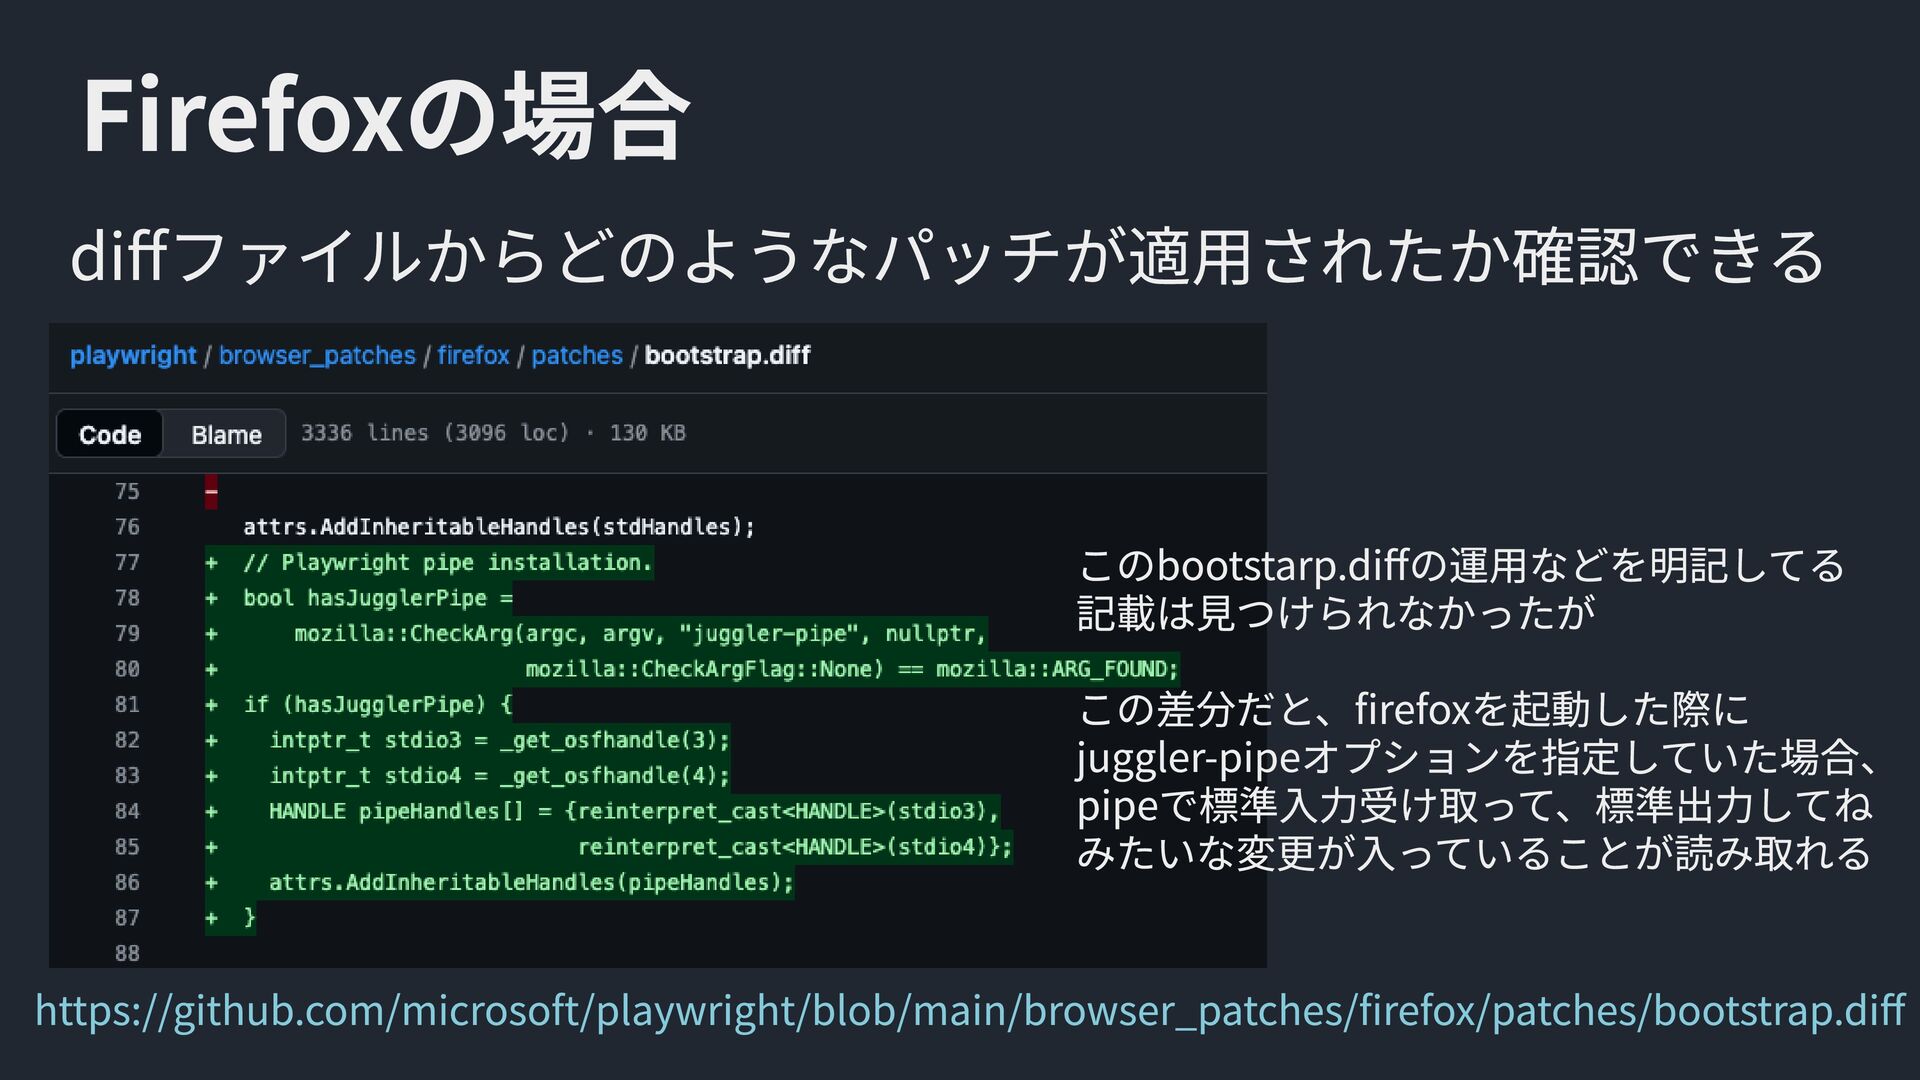This screenshot has width=1920, height=1080.
Task: Click the red minus marker on line 75
Action: pyautogui.click(x=211, y=492)
